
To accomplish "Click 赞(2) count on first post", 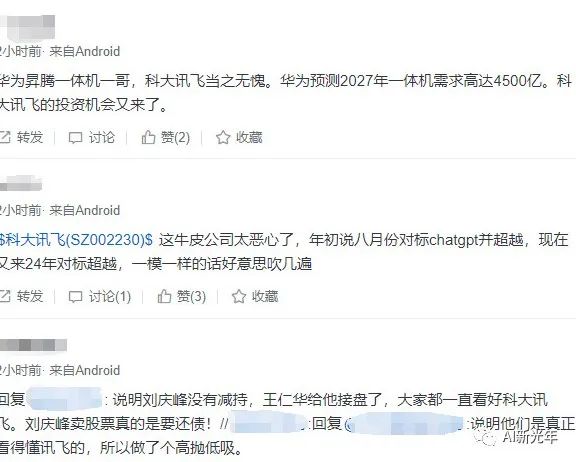I will click(x=175, y=137).
